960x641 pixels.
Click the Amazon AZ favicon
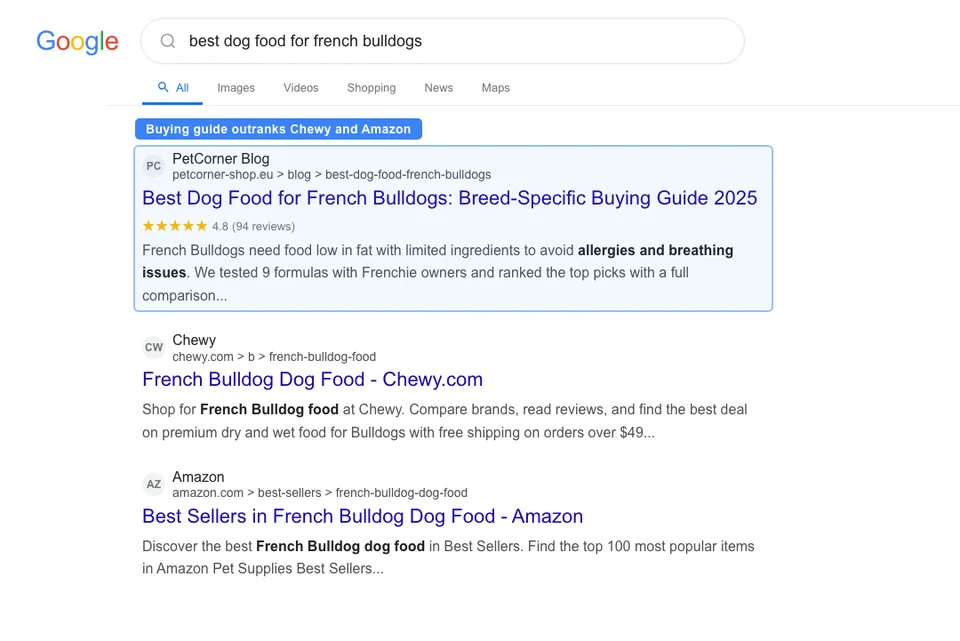[x=153, y=484]
